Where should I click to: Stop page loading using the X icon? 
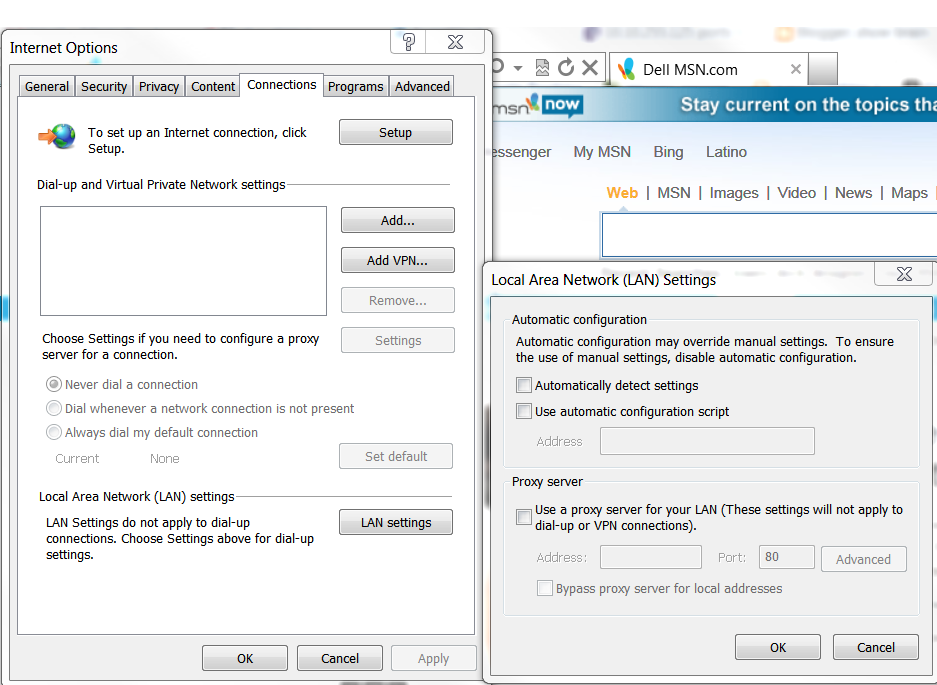tap(590, 66)
